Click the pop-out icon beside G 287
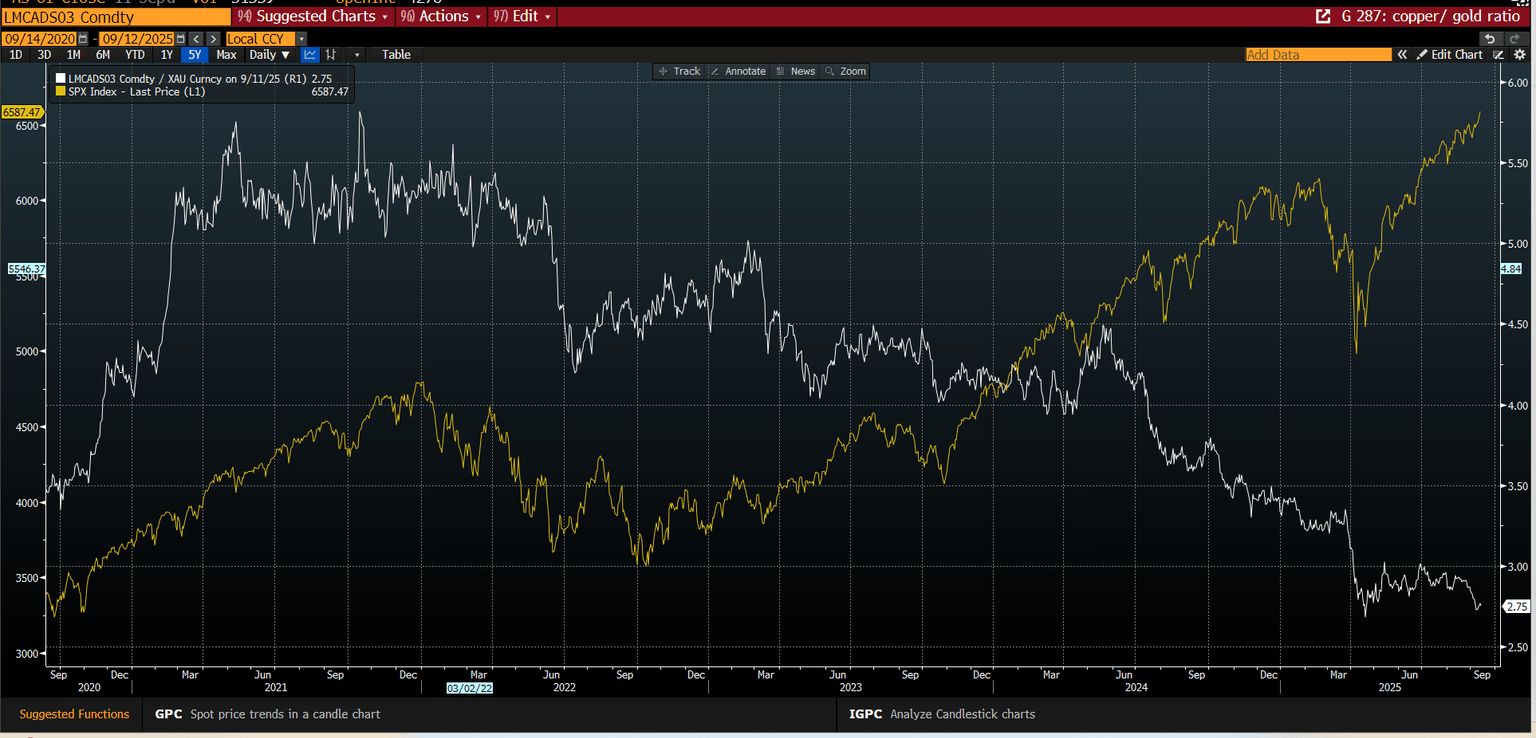1536x738 pixels. (1323, 16)
